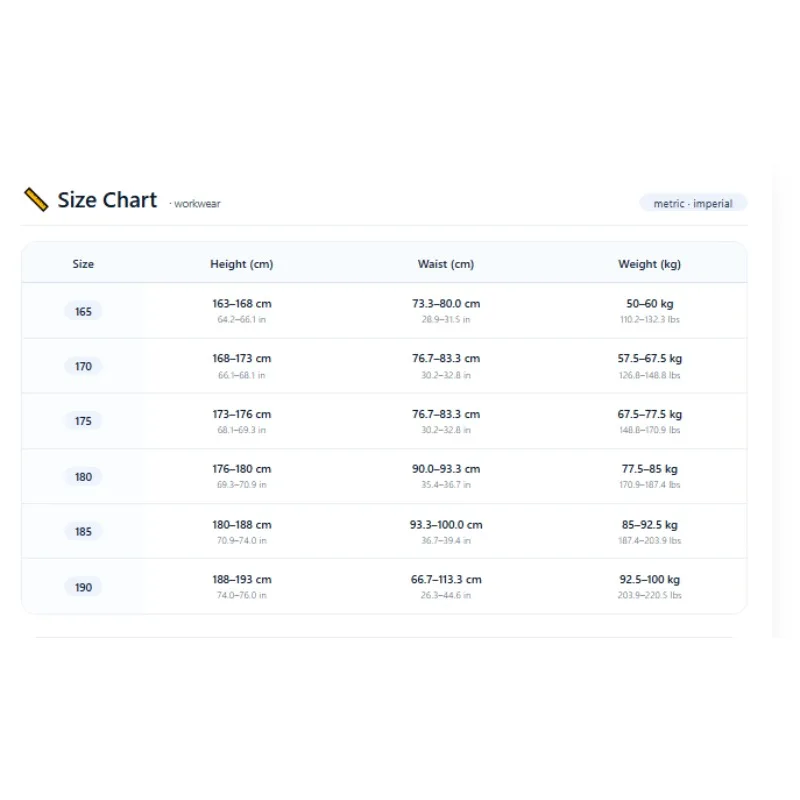Select the 163–168 cm height cell

tap(242, 310)
